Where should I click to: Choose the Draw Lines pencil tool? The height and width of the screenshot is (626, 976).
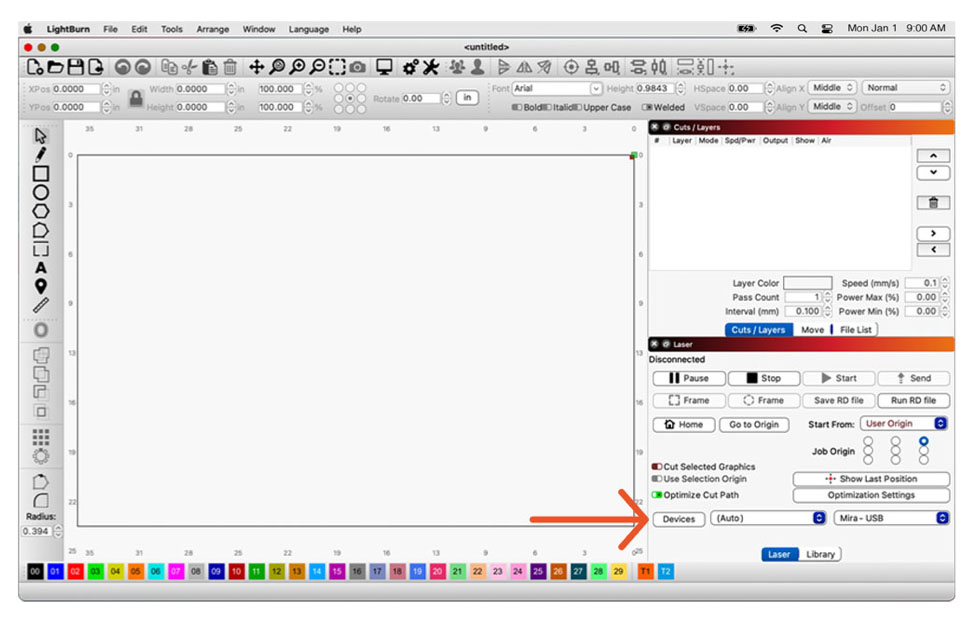(x=40, y=154)
